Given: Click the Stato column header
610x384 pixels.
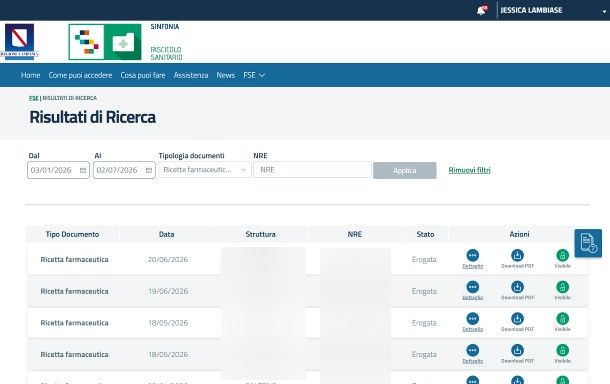Looking at the screenshot, I should tap(425, 234).
